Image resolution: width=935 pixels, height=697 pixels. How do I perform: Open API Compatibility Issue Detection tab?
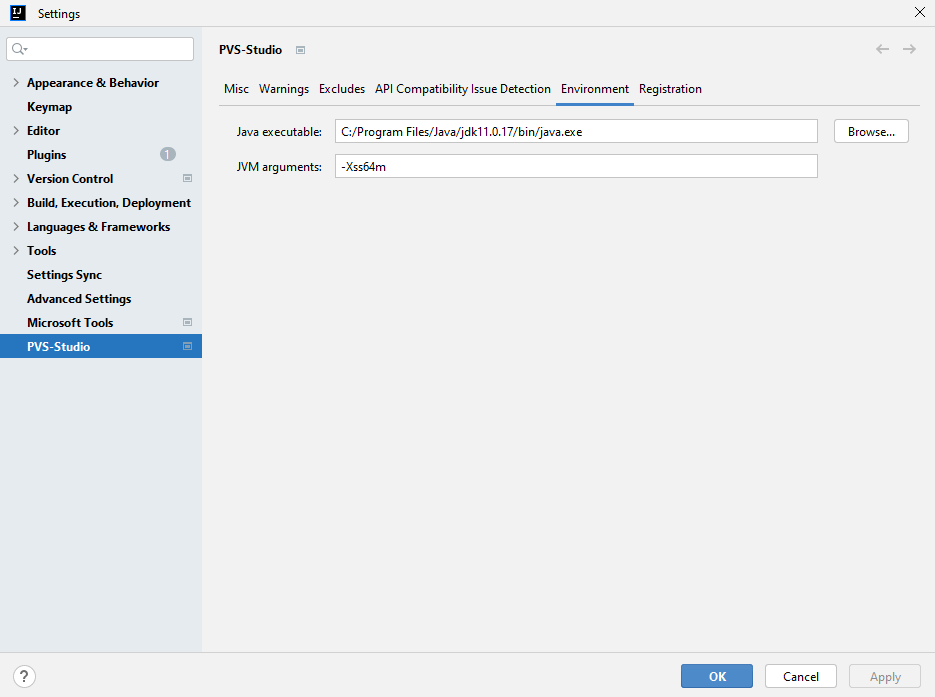(x=463, y=89)
